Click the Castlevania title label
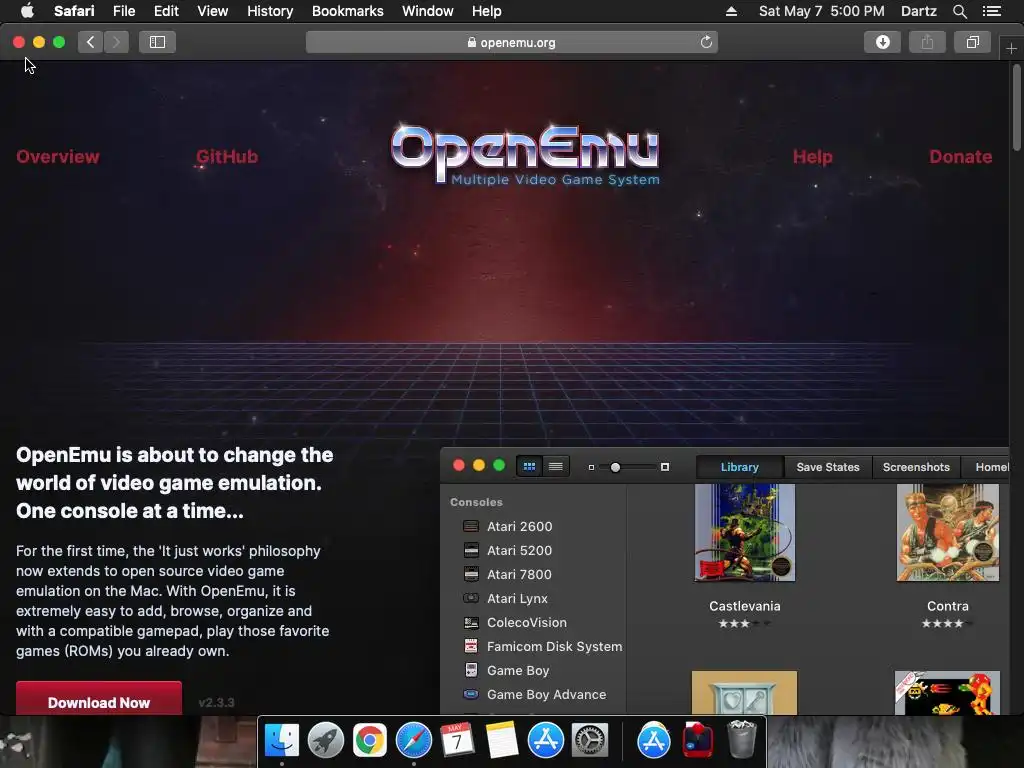 point(744,606)
